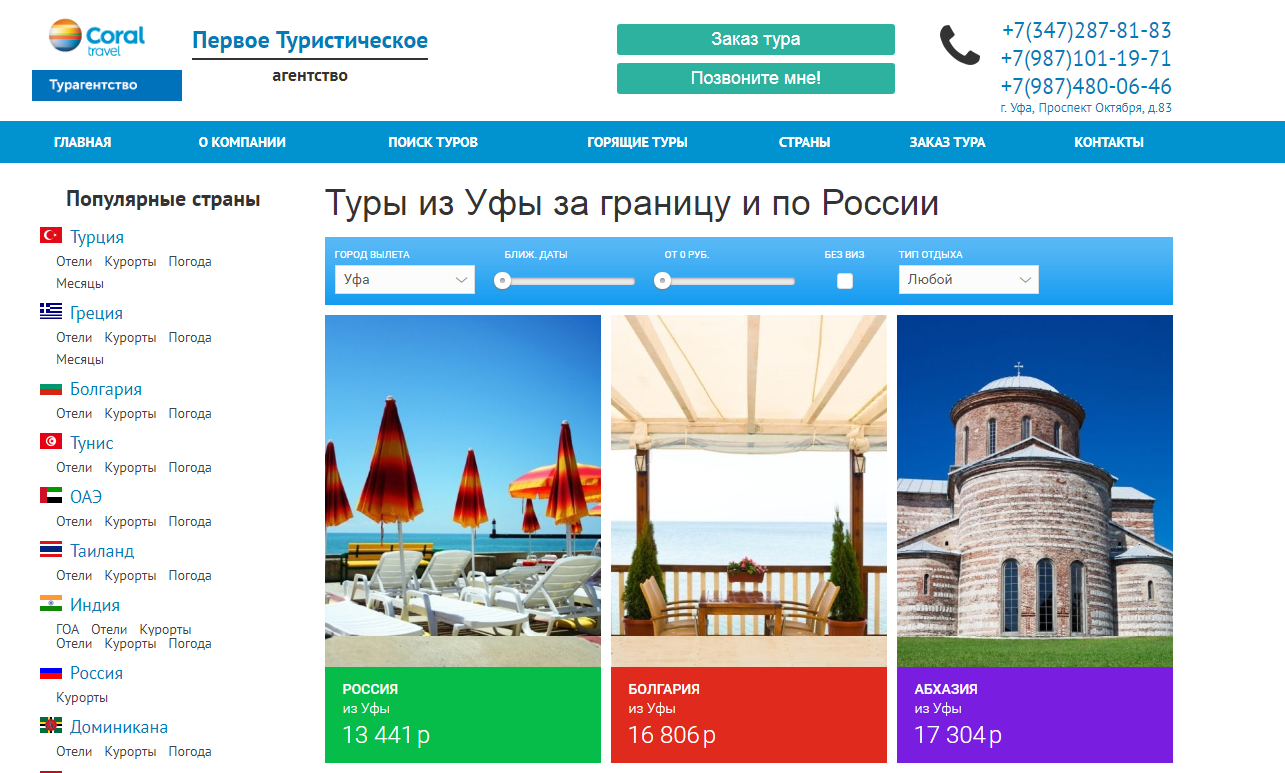1285x773 pixels.
Task: Click the phone handset icon
Action: [x=960, y=45]
